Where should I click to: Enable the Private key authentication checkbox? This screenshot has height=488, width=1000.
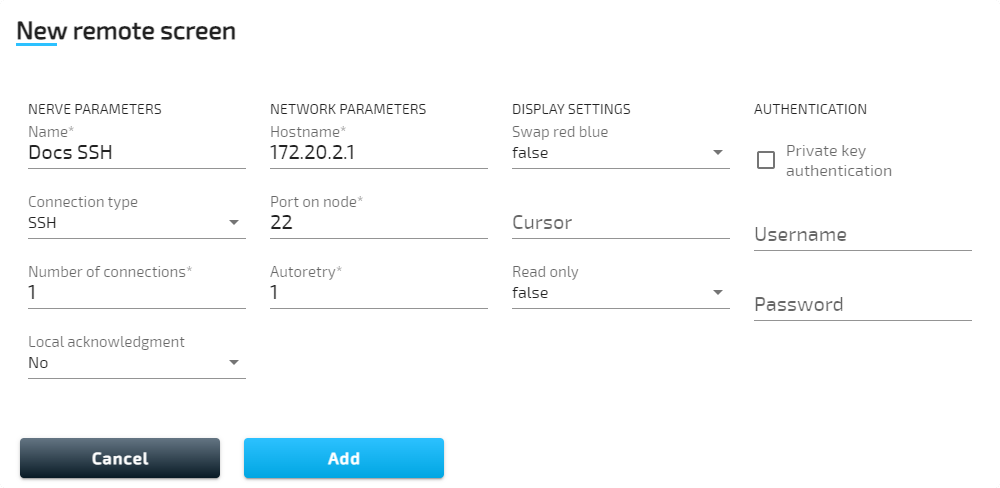click(x=766, y=160)
